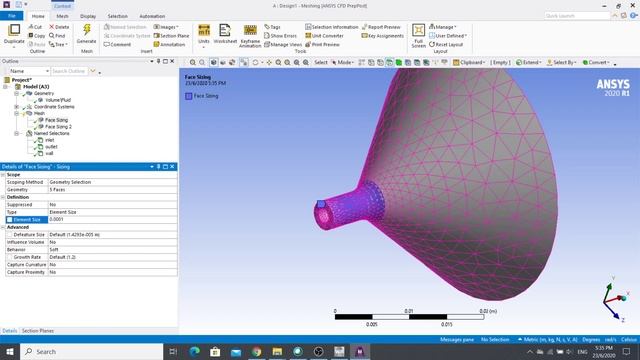Open Selection Information
The height and width of the screenshot is (360, 640).
(331, 27)
